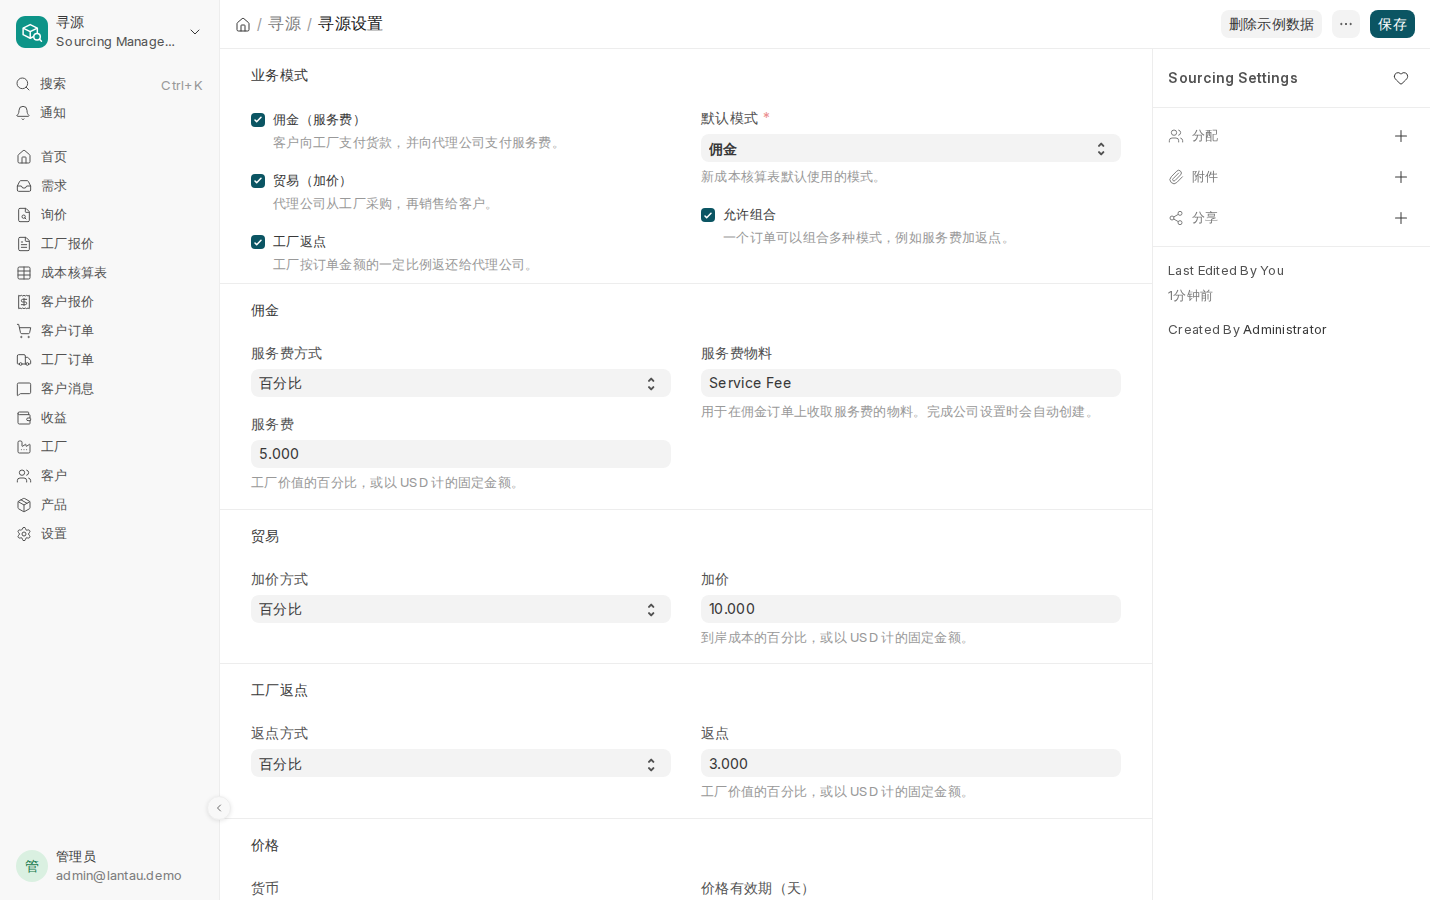Open 首页 in the sidebar
This screenshot has height=900, width=1440.
[110, 157]
